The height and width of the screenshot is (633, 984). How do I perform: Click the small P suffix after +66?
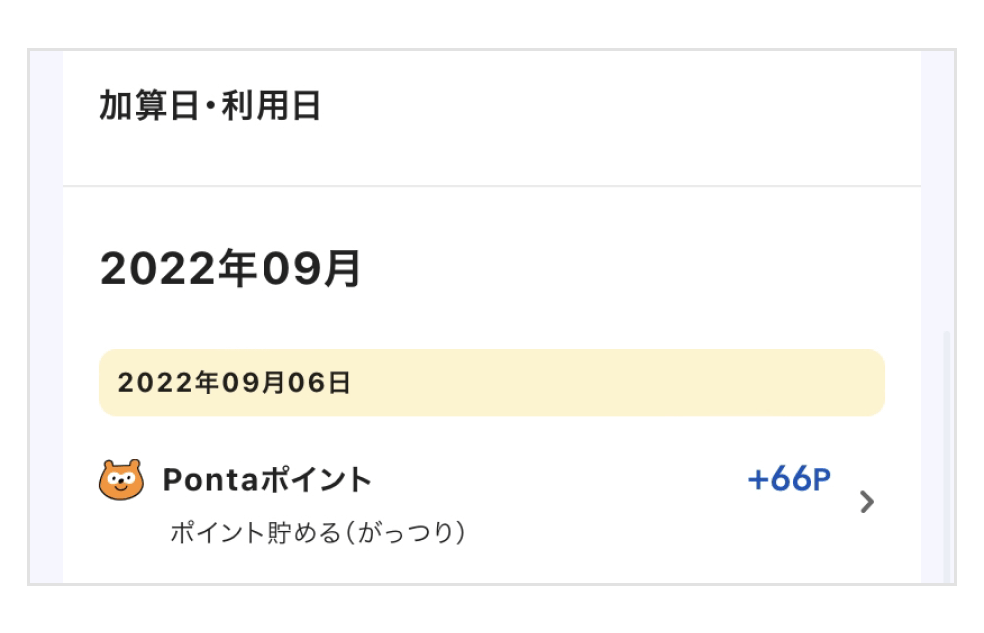pyautogui.click(x=821, y=482)
